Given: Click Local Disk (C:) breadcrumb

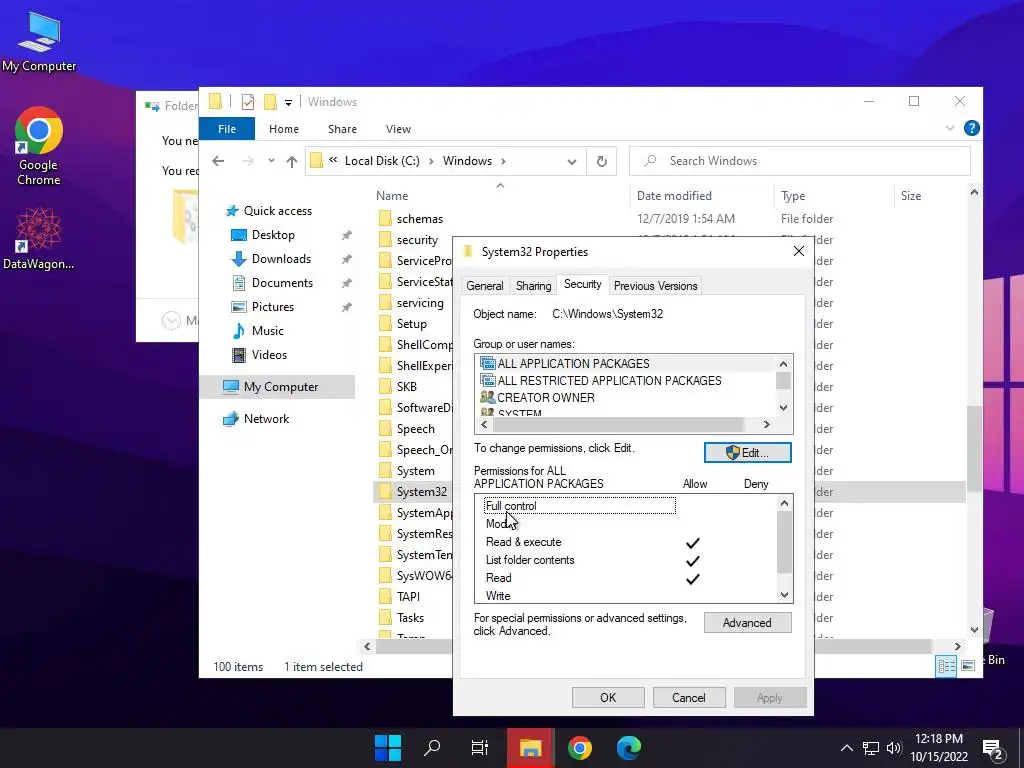Looking at the screenshot, I should [382, 161].
